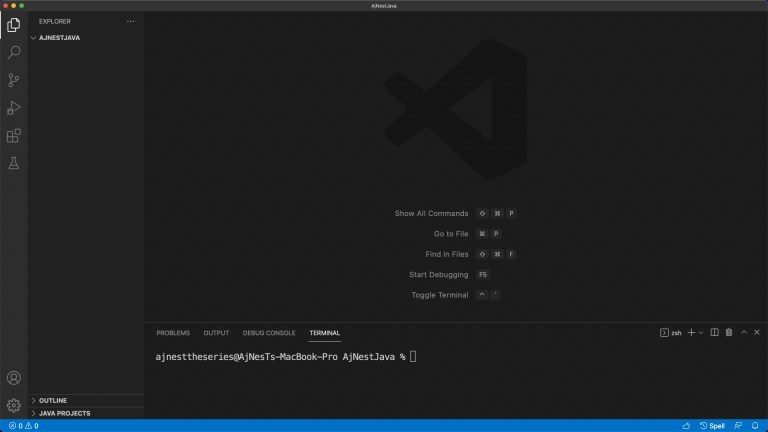Open the Testing flask view
The width and height of the screenshot is (768, 432).
(x=14, y=163)
